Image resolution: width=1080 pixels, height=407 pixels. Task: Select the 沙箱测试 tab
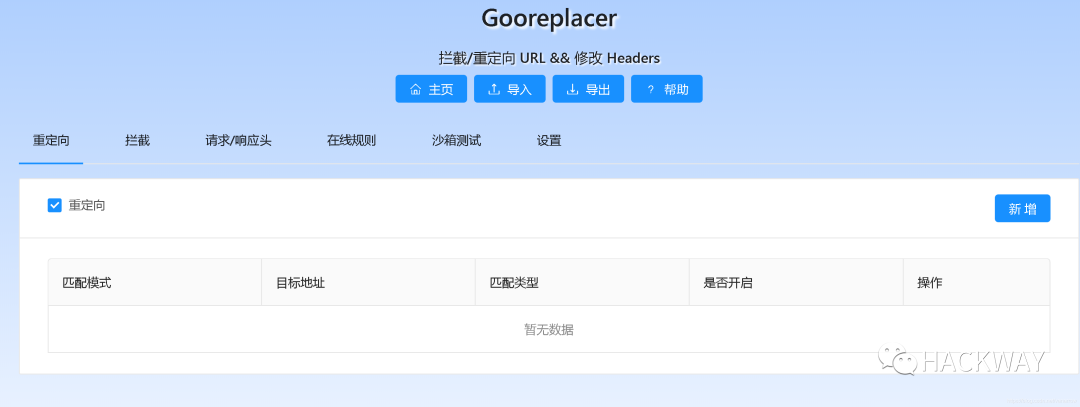pos(457,141)
